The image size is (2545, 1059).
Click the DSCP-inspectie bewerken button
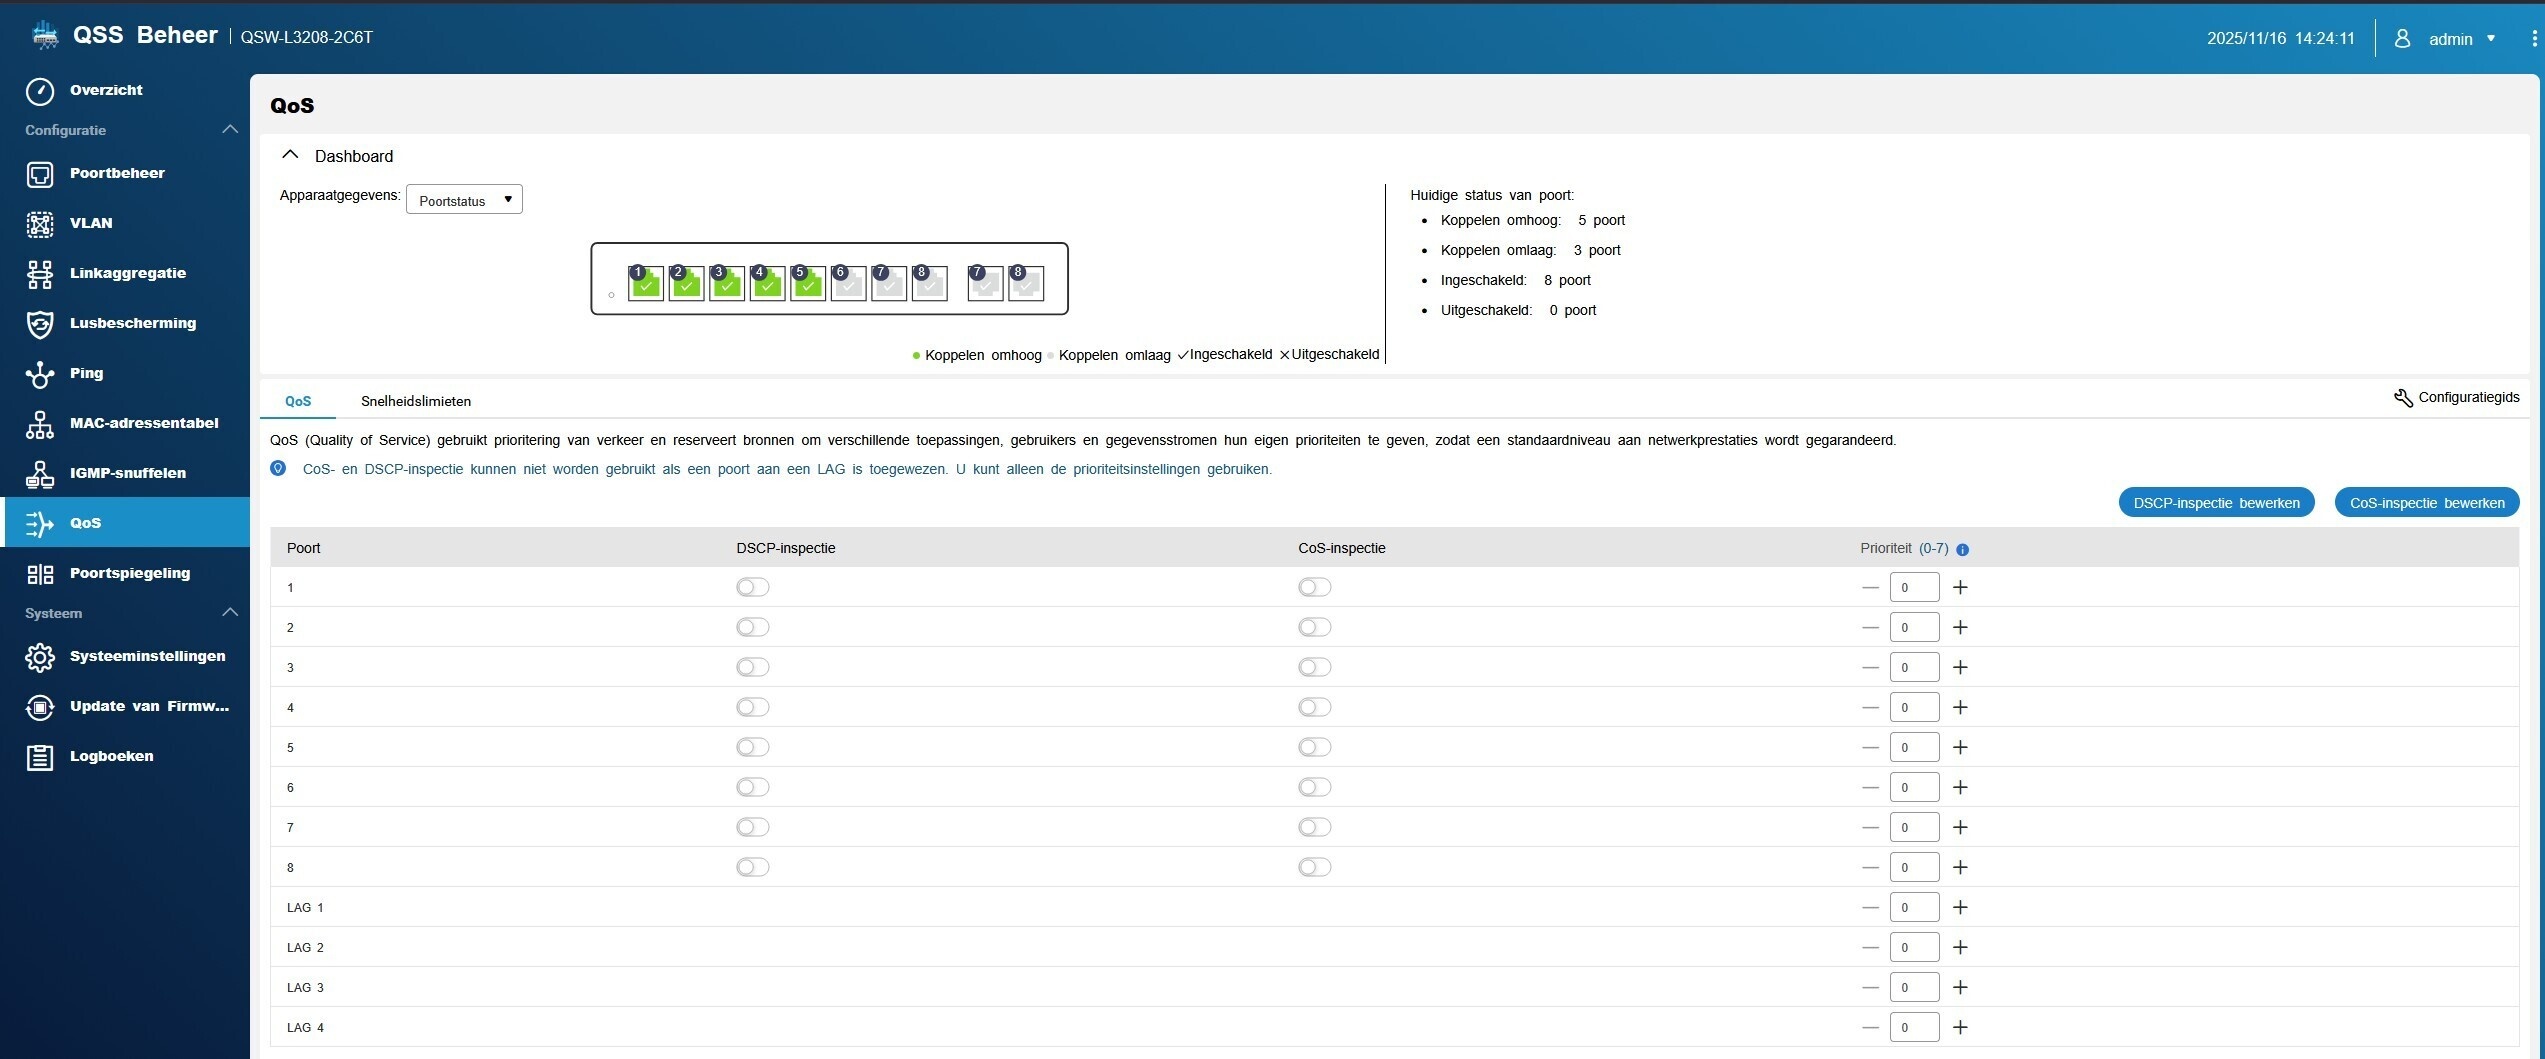pyautogui.click(x=2216, y=502)
